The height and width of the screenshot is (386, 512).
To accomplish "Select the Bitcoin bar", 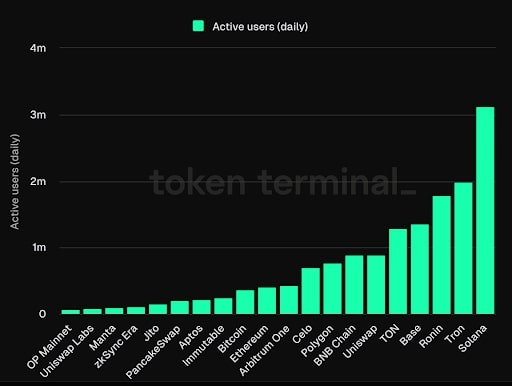I will click(x=245, y=302).
